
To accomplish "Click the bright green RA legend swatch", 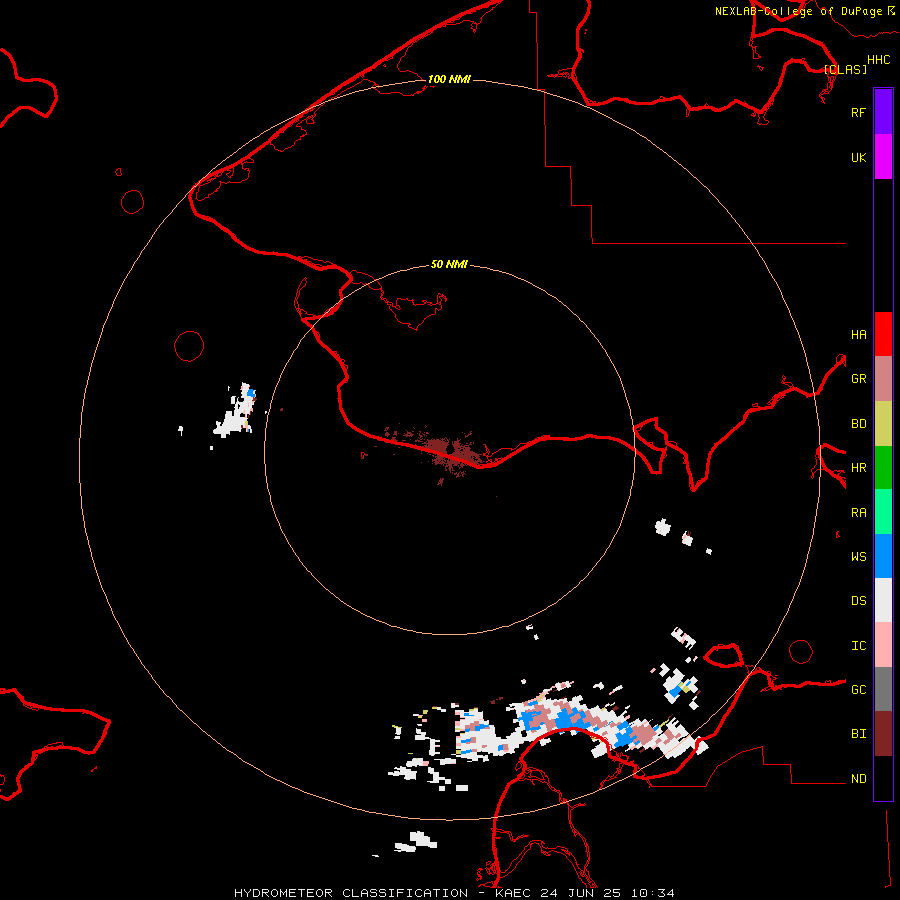I will (x=883, y=512).
